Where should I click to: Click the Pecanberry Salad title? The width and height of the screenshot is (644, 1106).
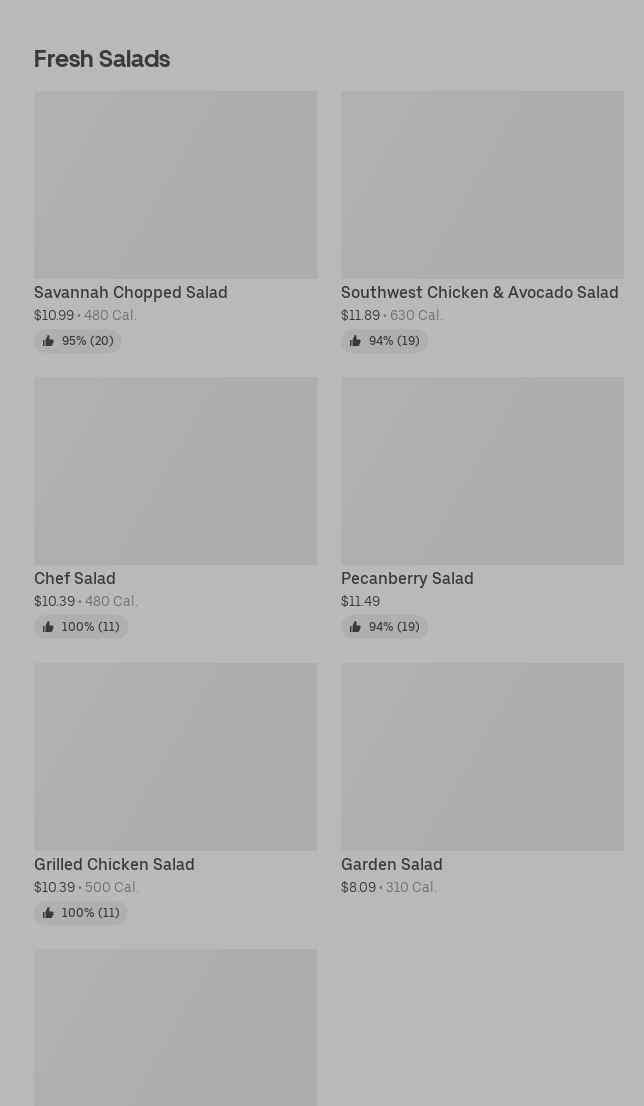tap(407, 579)
